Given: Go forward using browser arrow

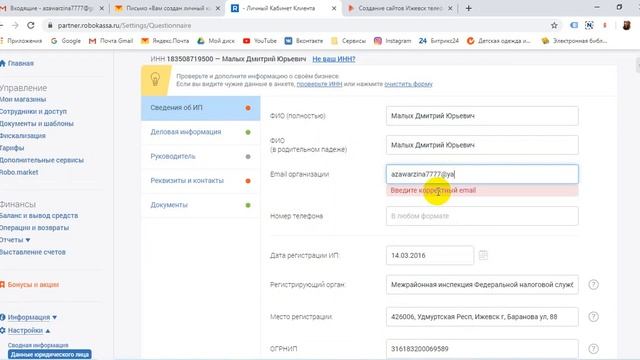Looking at the screenshot, I should point(15,25).
